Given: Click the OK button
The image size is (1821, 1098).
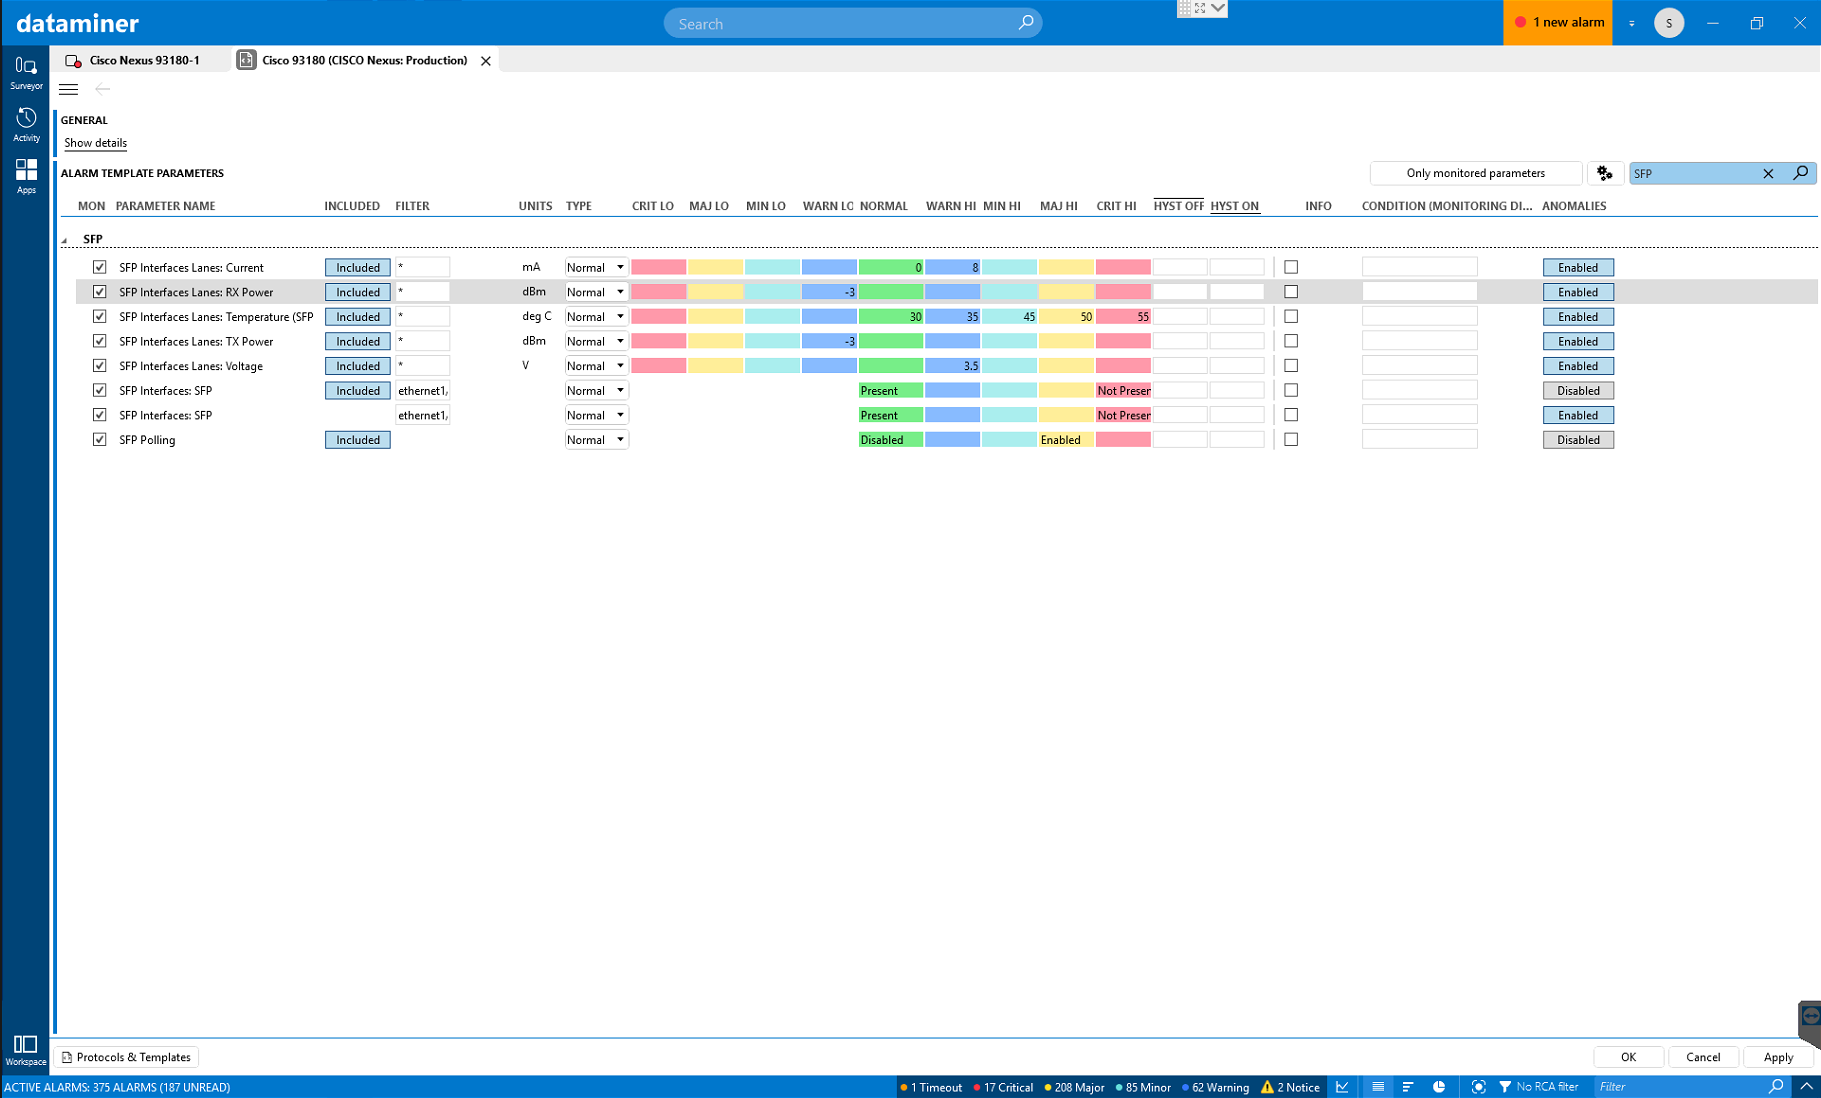Looking at the screenshot, I should click(1628, 1057).
